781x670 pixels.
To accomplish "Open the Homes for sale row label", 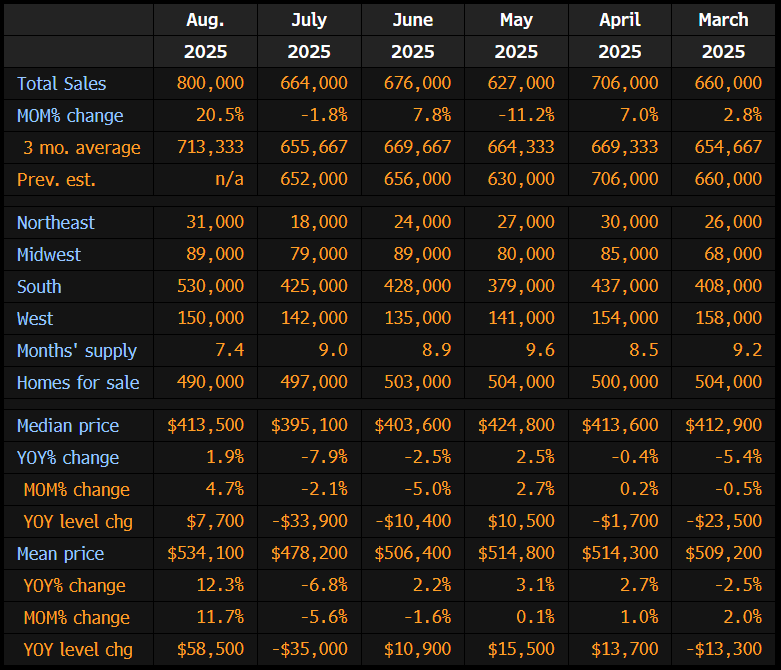I will (x=78, y=383).
